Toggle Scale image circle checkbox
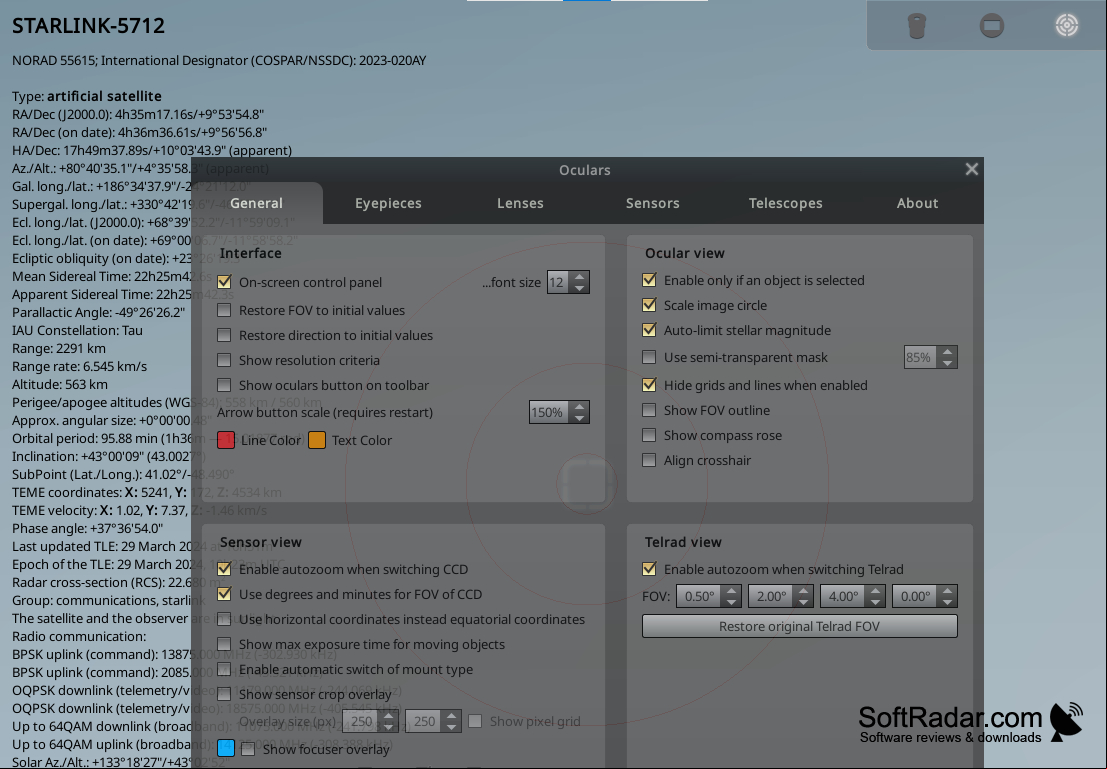This screenshot has height=769, width=1107. pyautogui.click(x=649, y=305)
